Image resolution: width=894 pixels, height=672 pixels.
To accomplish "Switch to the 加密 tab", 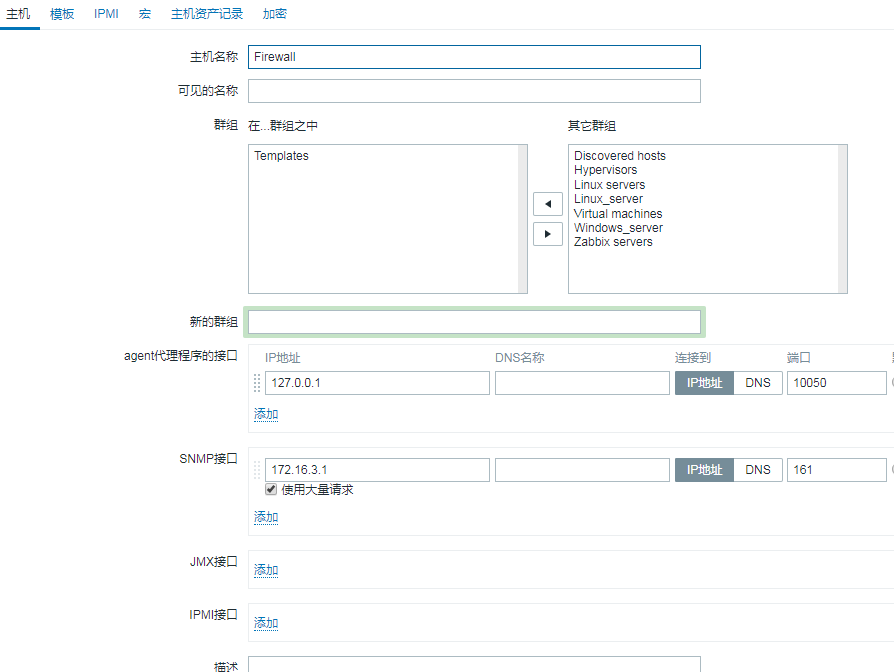I will (x=274, y=14).
